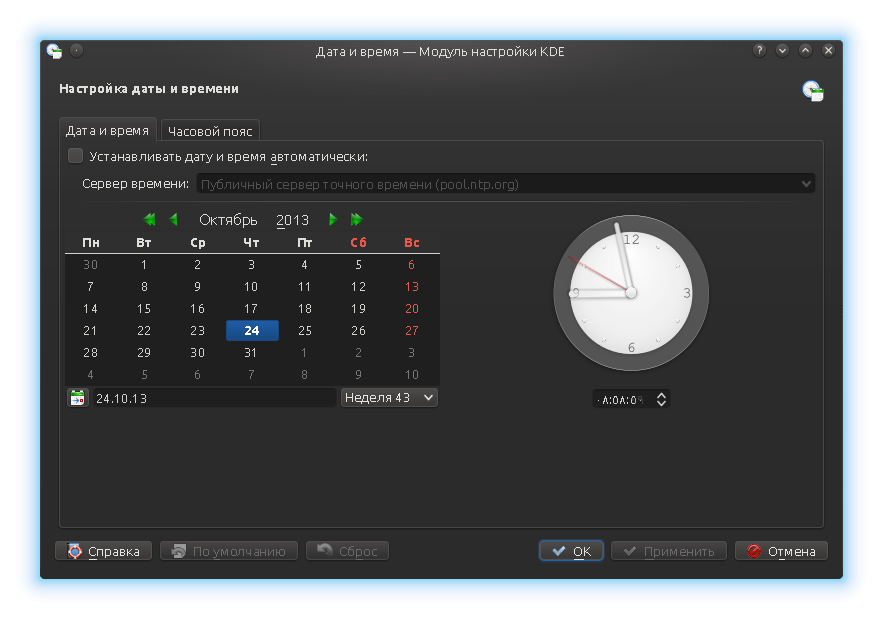The height and width of the screenshot is (619, 883).
Task: Click the window help question mark button
Action: [759, 51]
